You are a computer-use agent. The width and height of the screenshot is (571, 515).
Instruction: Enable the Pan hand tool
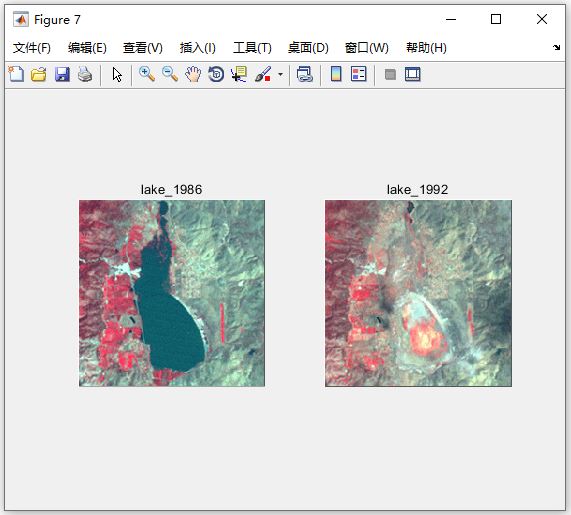[193, 74]
